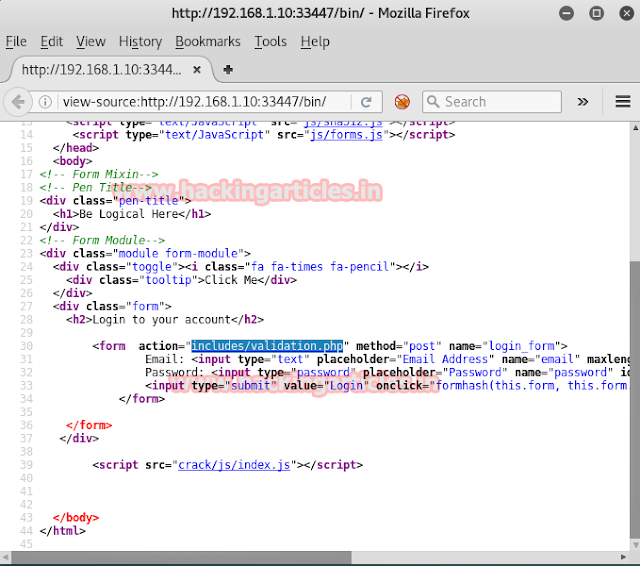Click the </html> closing tag
The image size is (640, 566).
click(63, 531)
